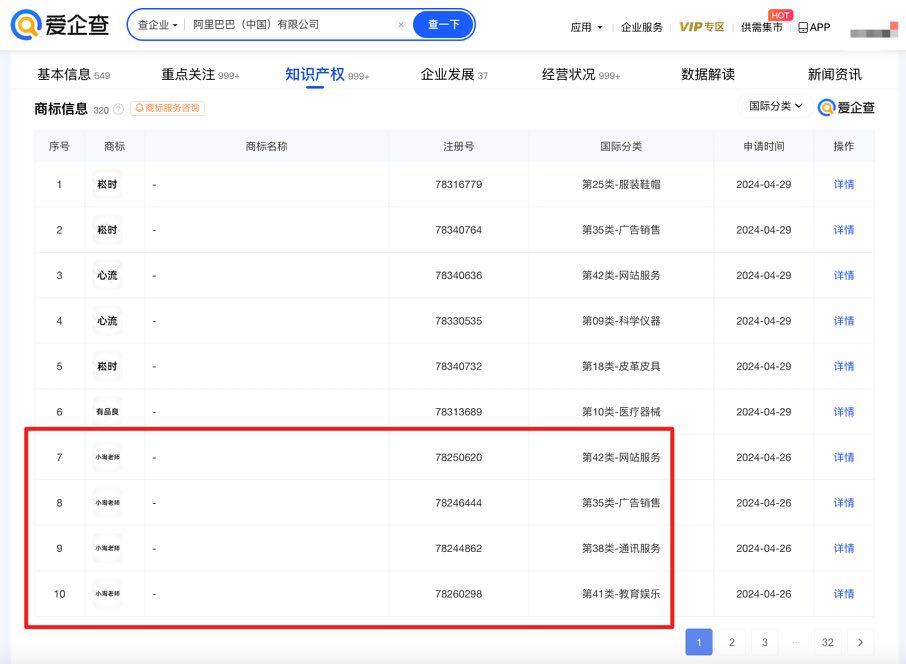
Task: Open 详情 for registration 78250620
Action: [x=844, y=457]
